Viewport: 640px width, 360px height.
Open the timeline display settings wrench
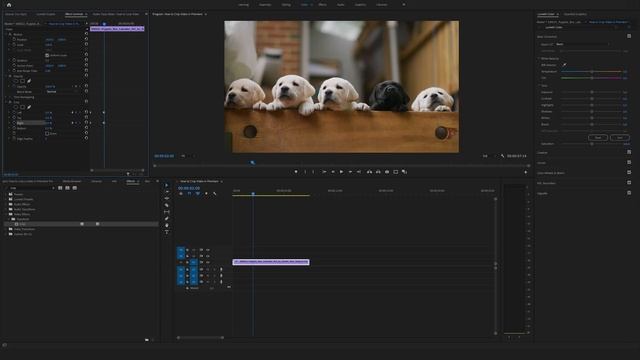[215, 193]
